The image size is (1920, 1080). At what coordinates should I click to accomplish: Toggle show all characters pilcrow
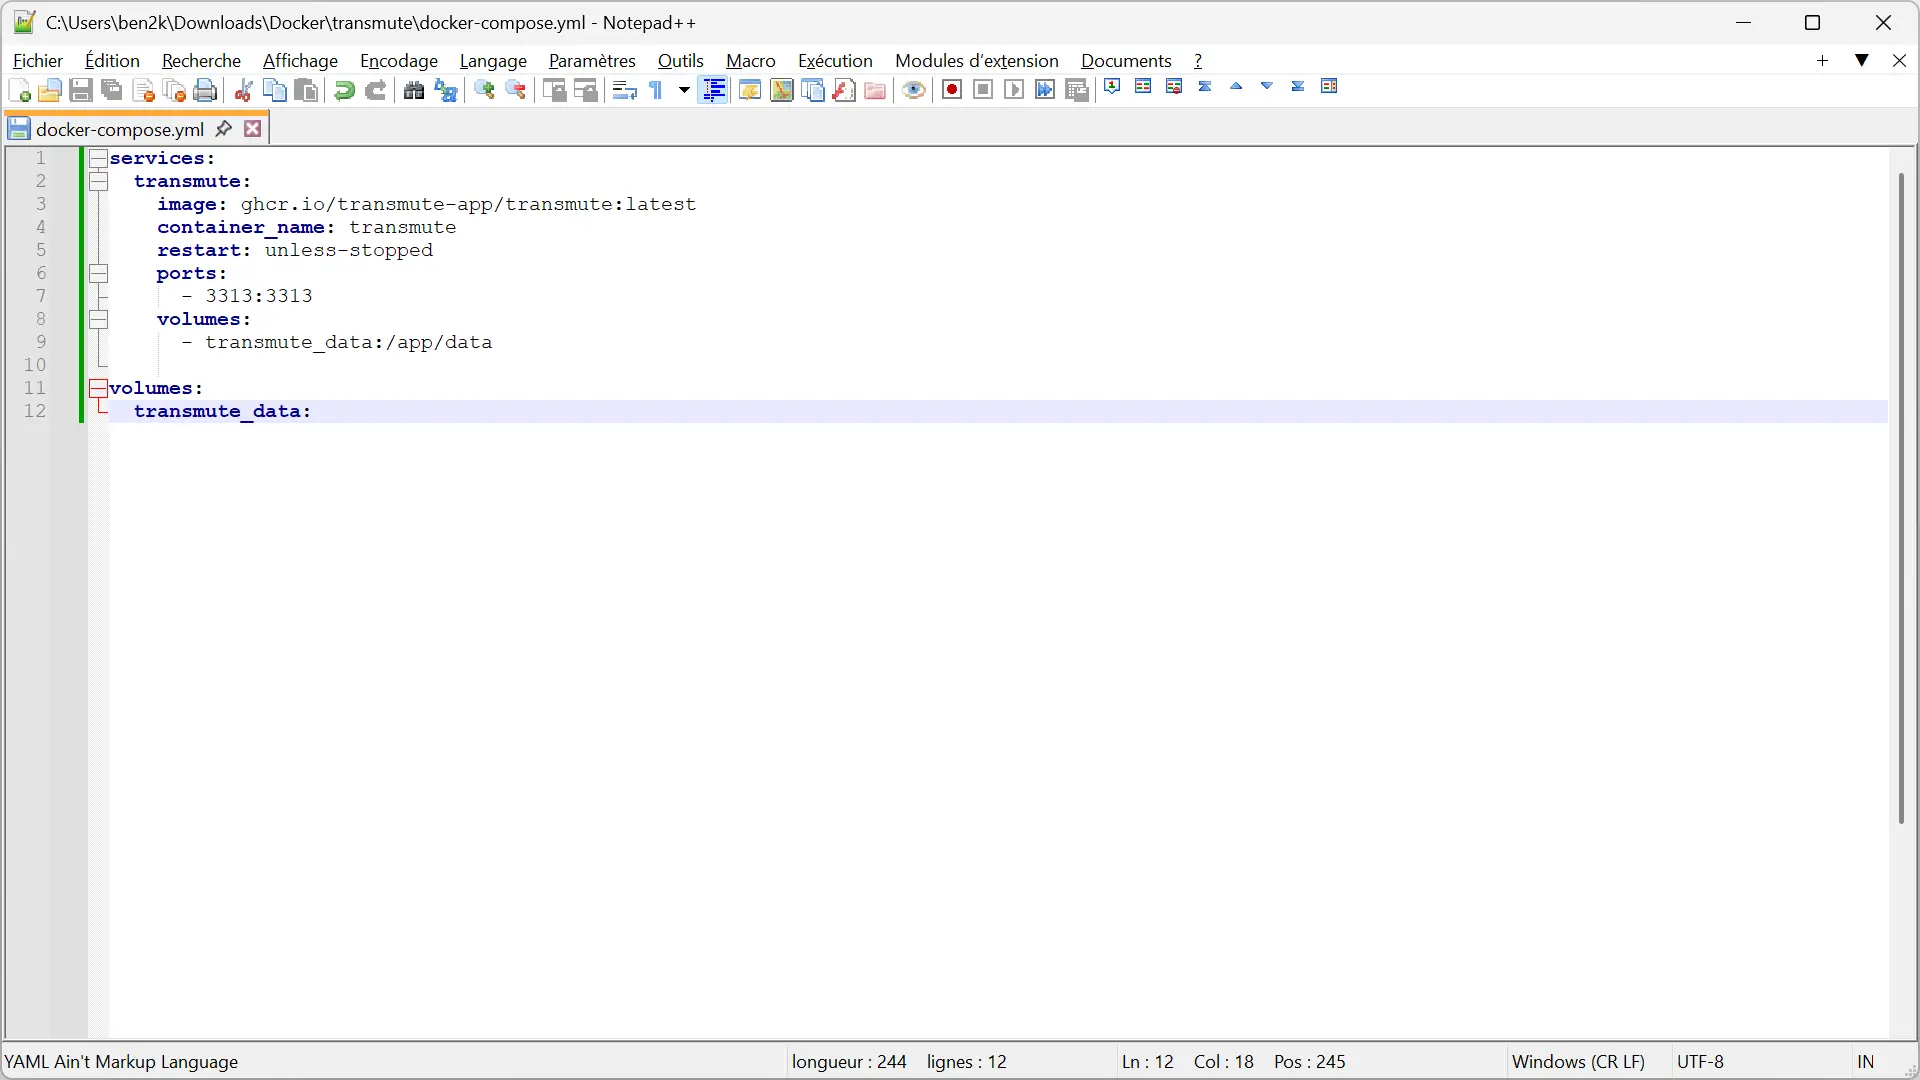(x=657, y=91)
